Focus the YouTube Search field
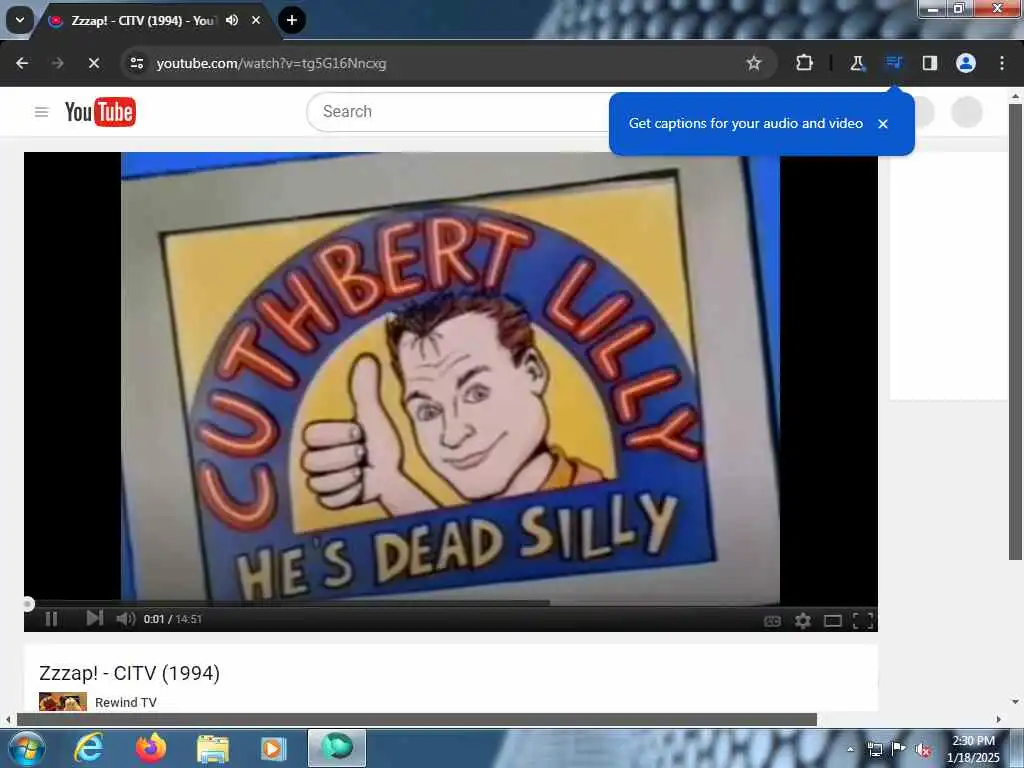The width and height of the screenshot is (1024, 768). coord(460,112)
